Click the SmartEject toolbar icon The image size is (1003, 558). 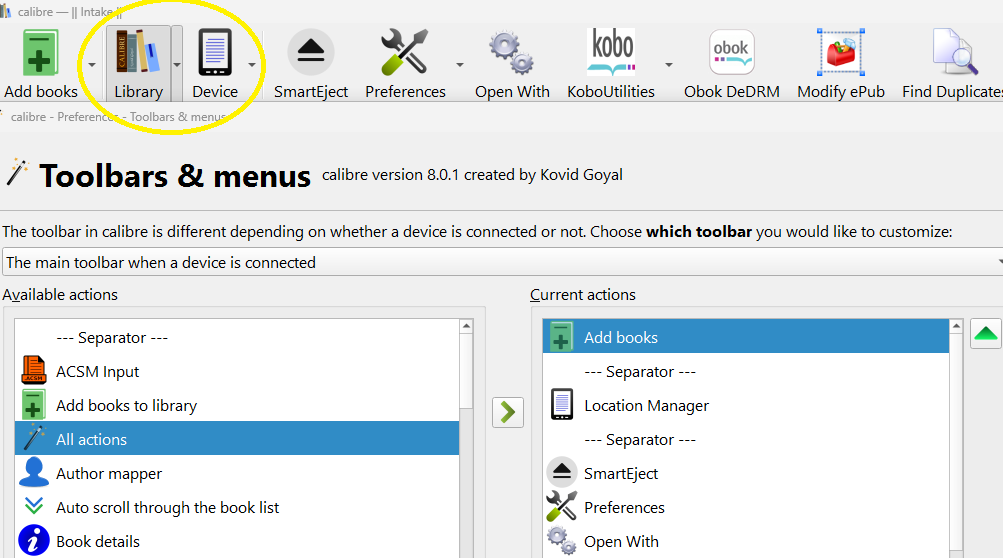click(311, 53)
